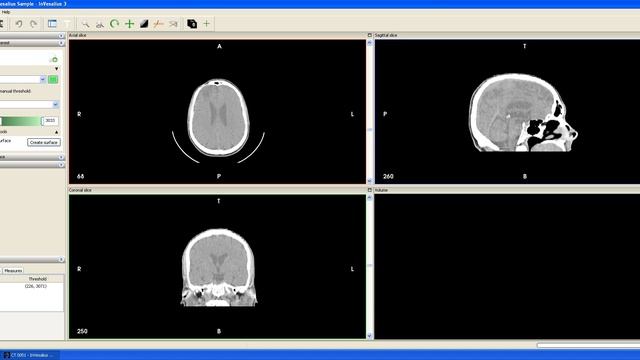
Task: Open the green mask colour swatch
Action: [53, 80]
